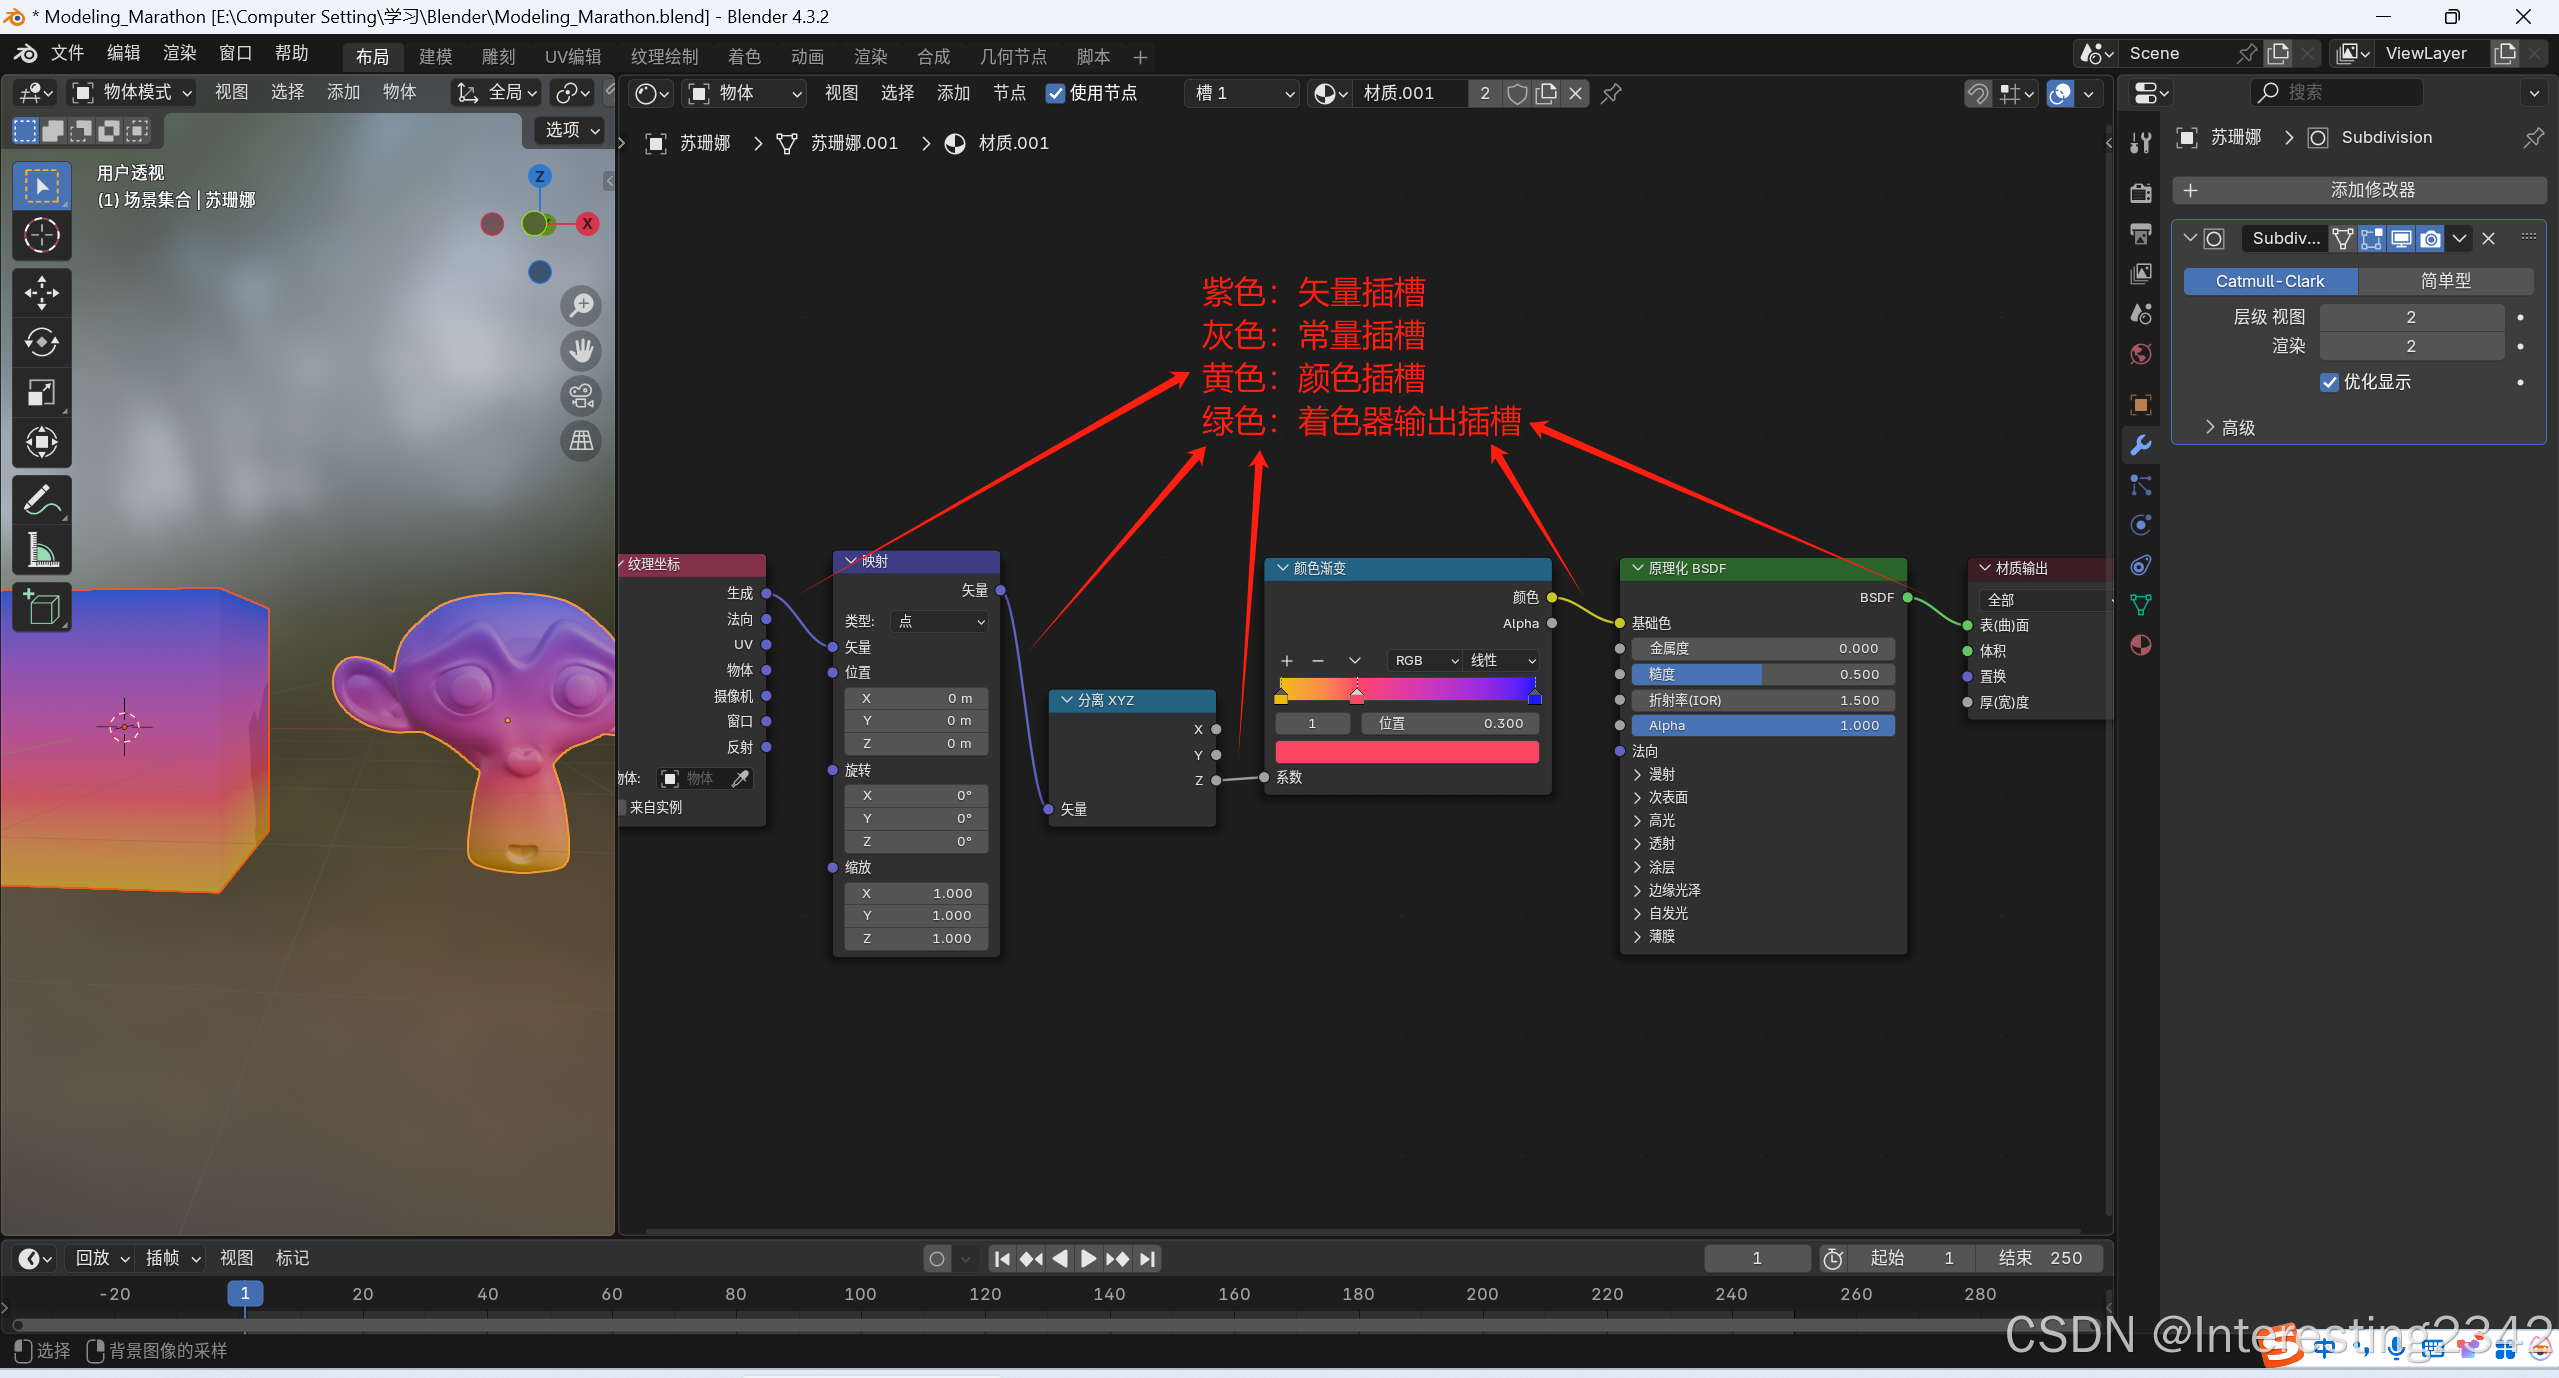Toggle the 使用节点 checkbox
Screen dimensions: 2559x1378
[1055, 93]
